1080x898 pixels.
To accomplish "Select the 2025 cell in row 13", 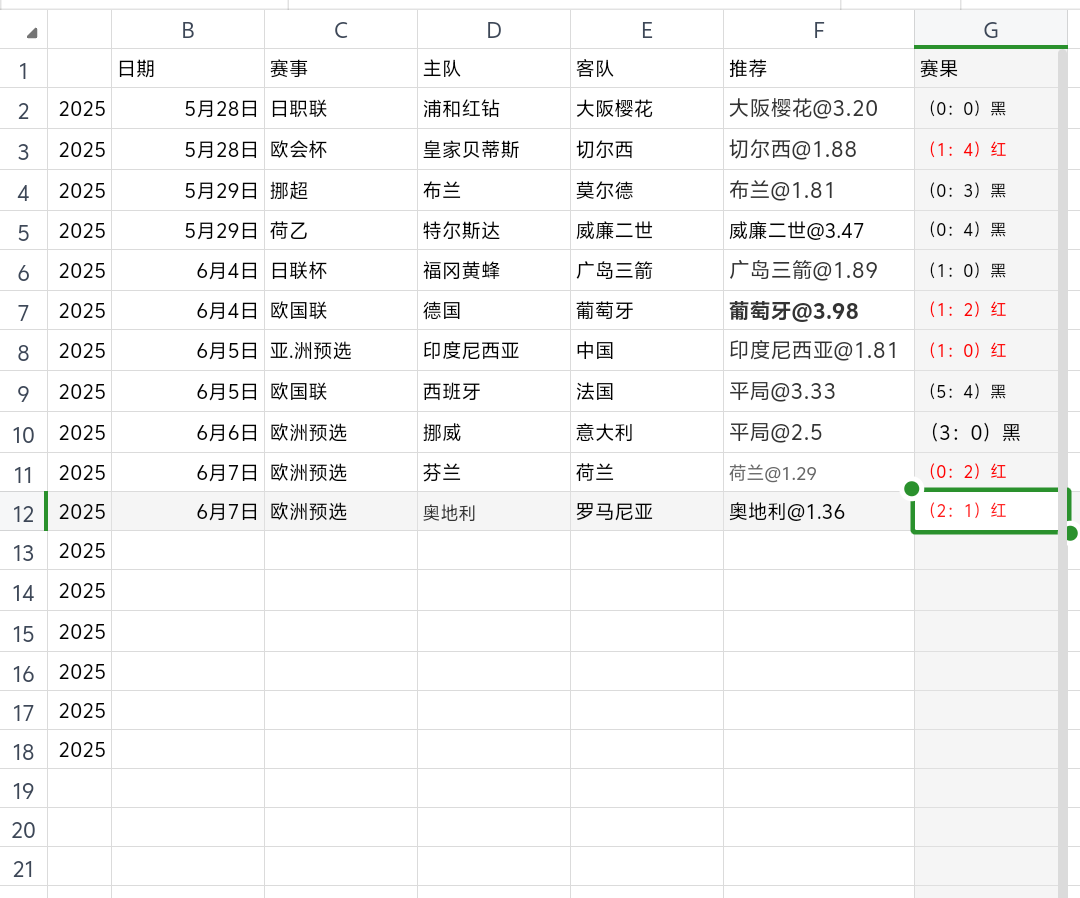I will [x=81, y=551].
